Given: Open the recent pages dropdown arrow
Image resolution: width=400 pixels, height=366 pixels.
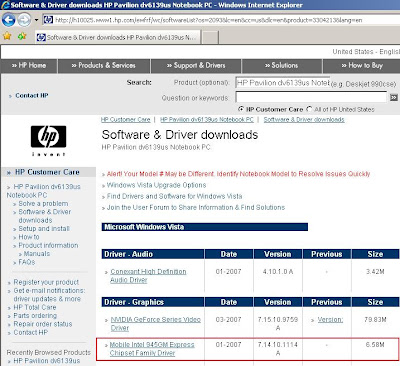Looking at the screenshot, I should coord(36,20).
